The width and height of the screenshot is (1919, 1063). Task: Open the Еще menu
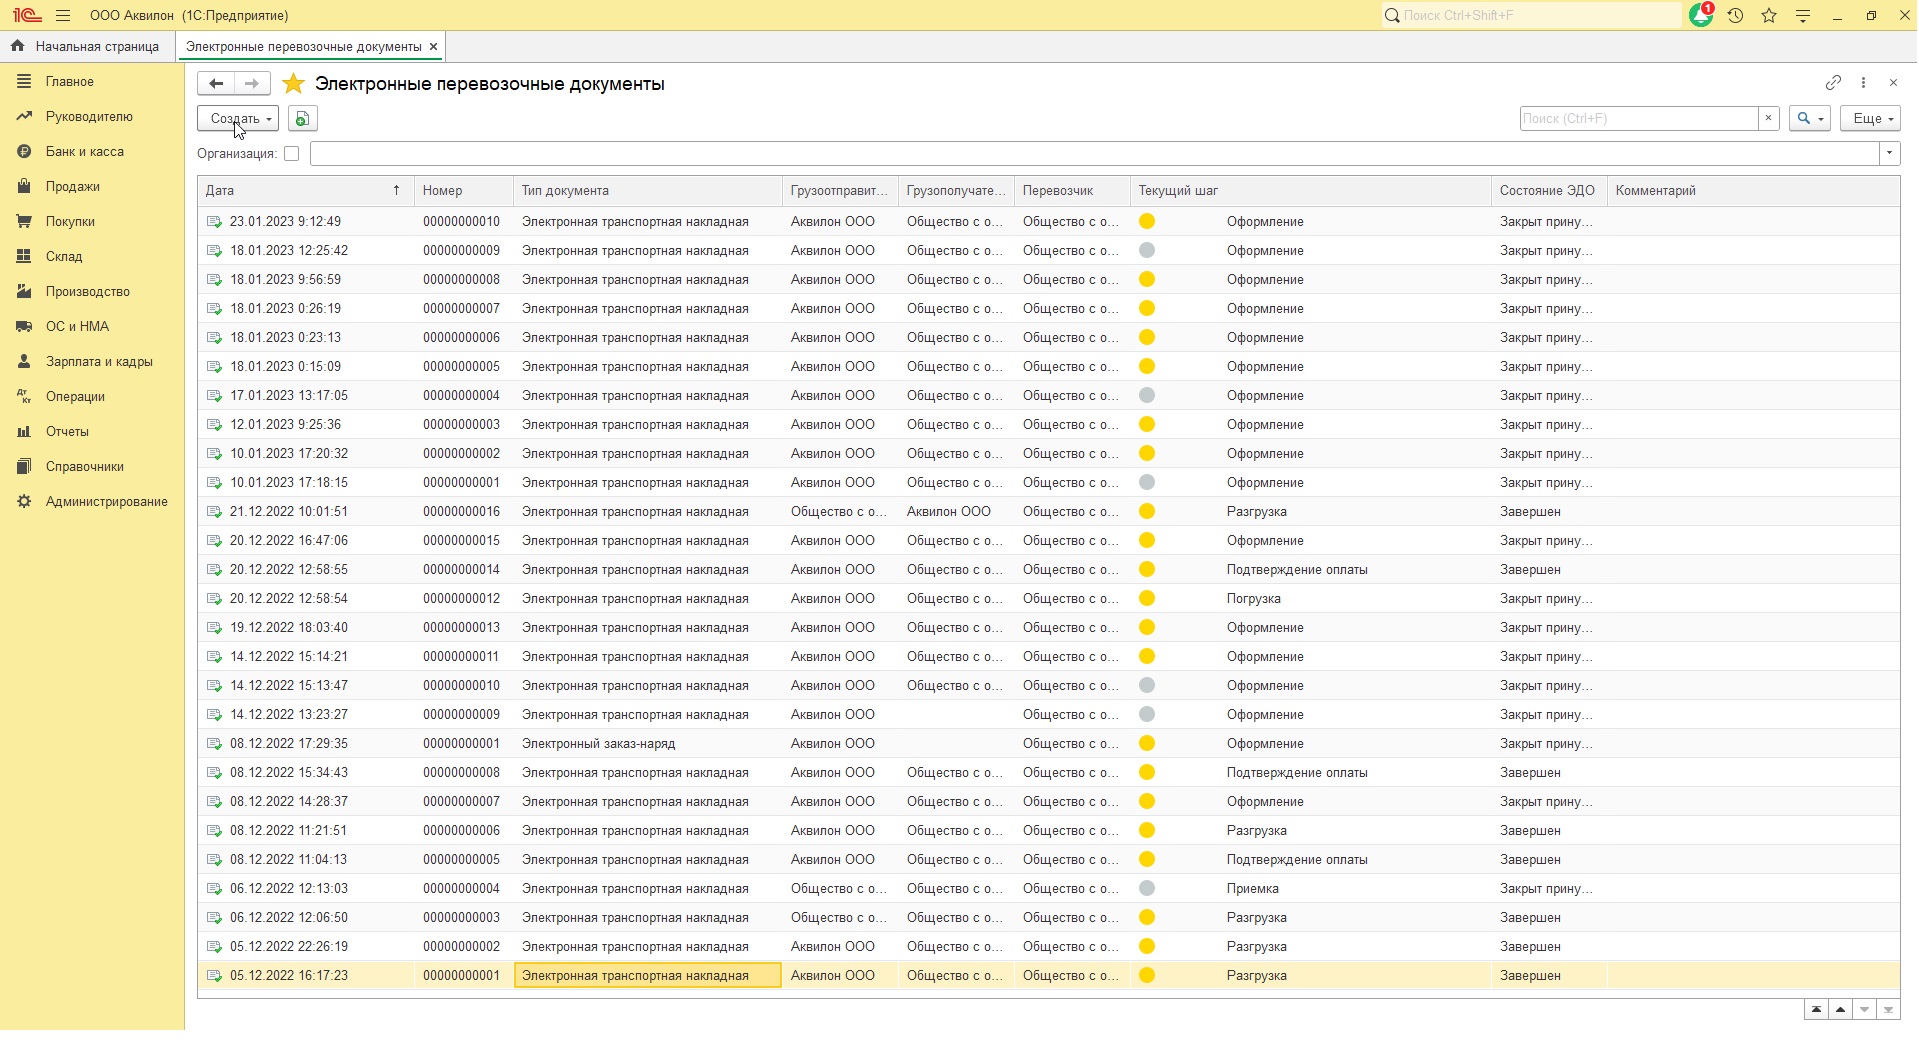click(1870, 118)
